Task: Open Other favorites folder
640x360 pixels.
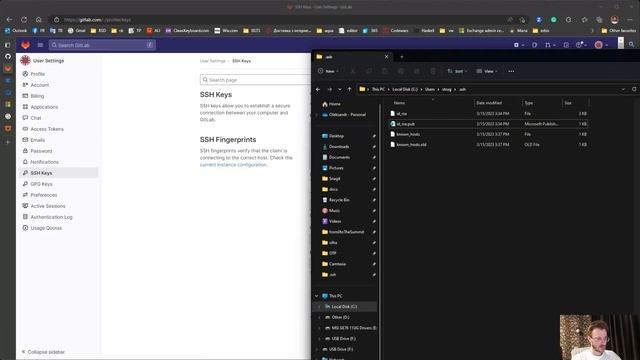Action: [618, 31]
